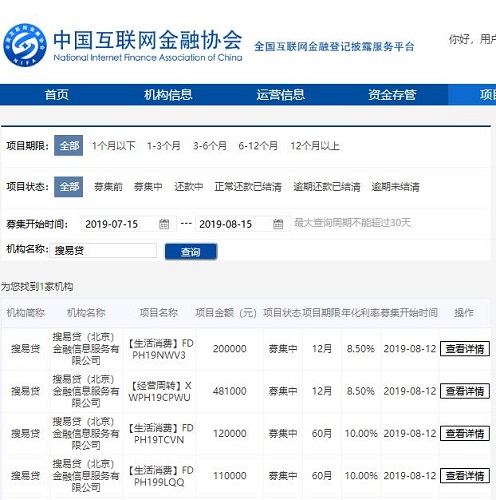Open the end date calendar icon
Screen dimensions: 496x500
278,224
